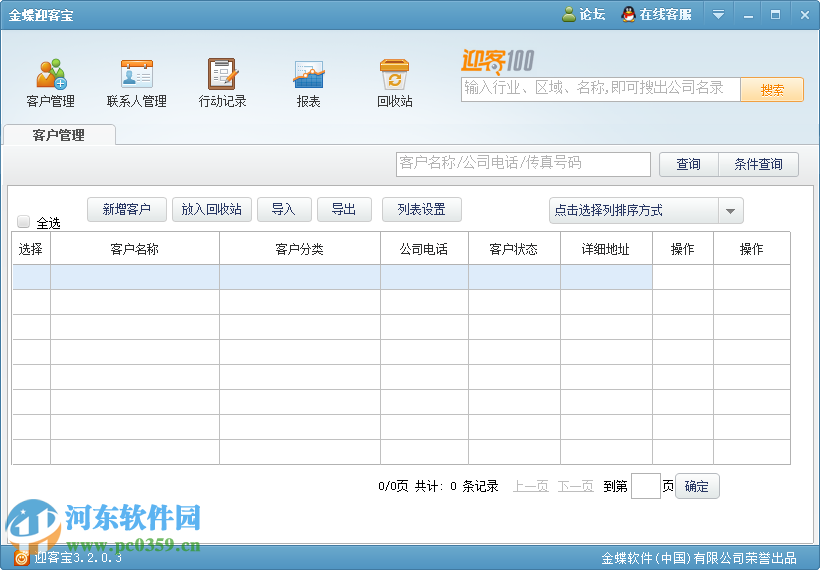Click 金蝶软件(中国)有限公司荣誉出品 status text
Viewport: 820px width, 570px height.
pos(699,558)
